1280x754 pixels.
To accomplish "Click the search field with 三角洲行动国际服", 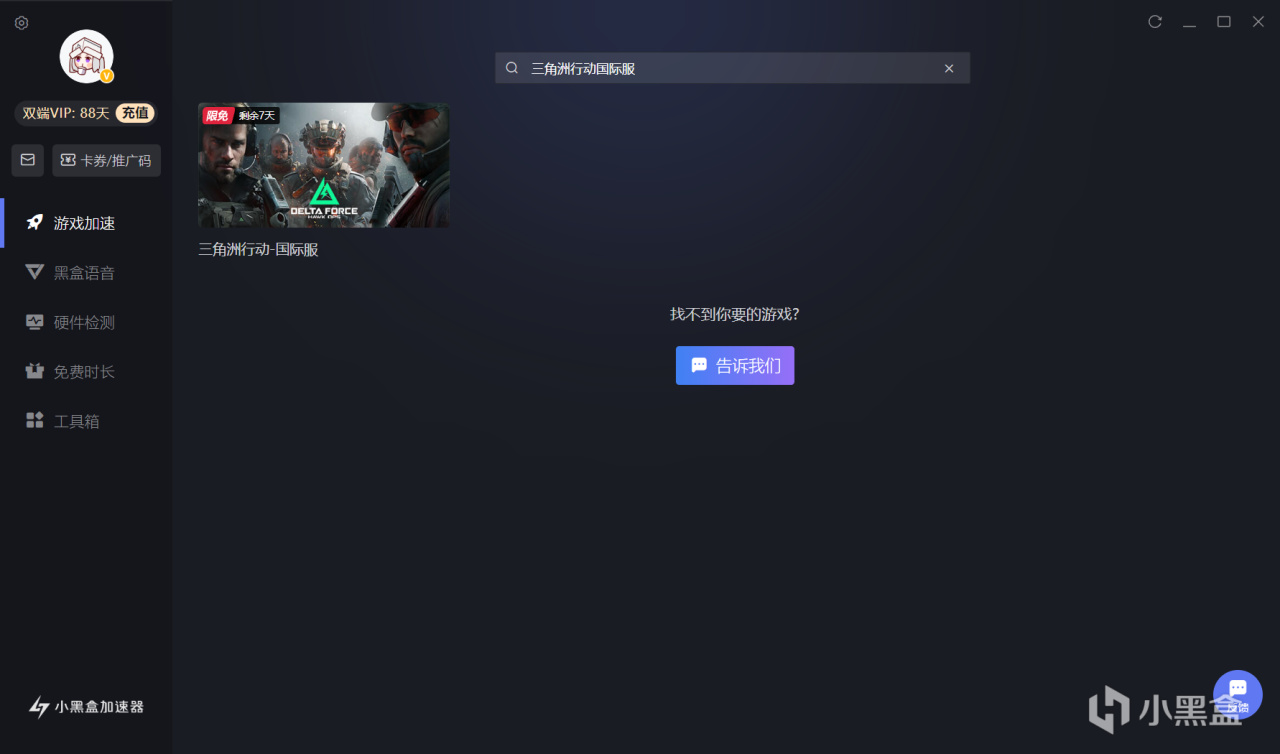I will 732,68.
